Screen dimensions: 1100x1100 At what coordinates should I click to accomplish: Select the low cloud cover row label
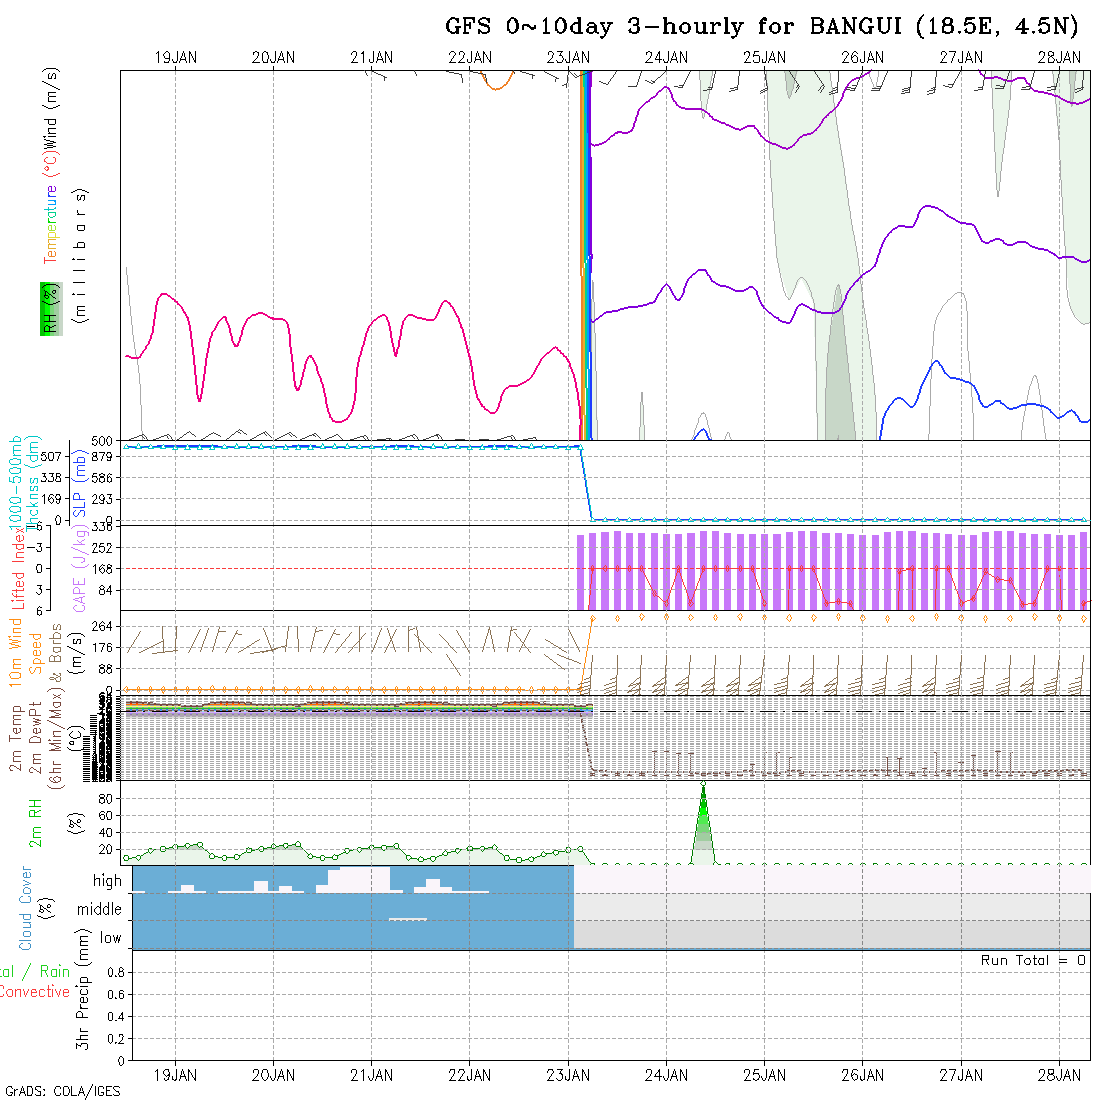coord(110,938)
